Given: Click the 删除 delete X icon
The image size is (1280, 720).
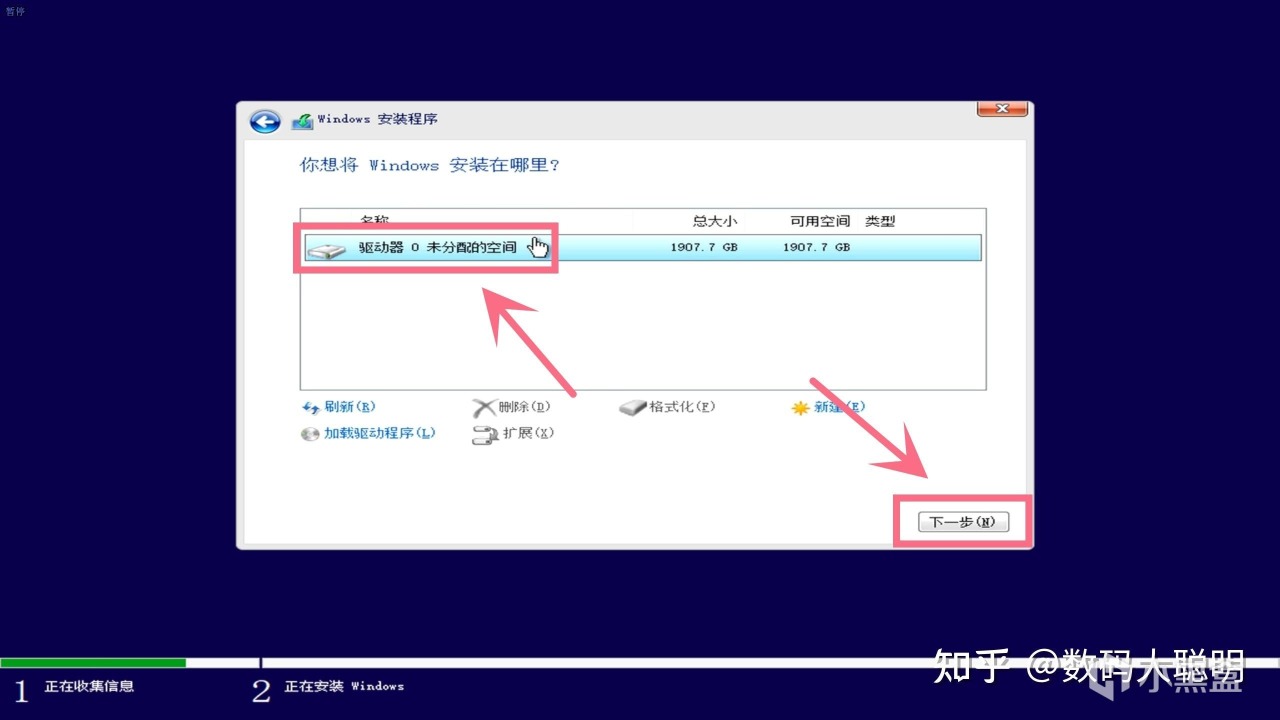Looking at the screenshot, I should click(x=484, y=408).
